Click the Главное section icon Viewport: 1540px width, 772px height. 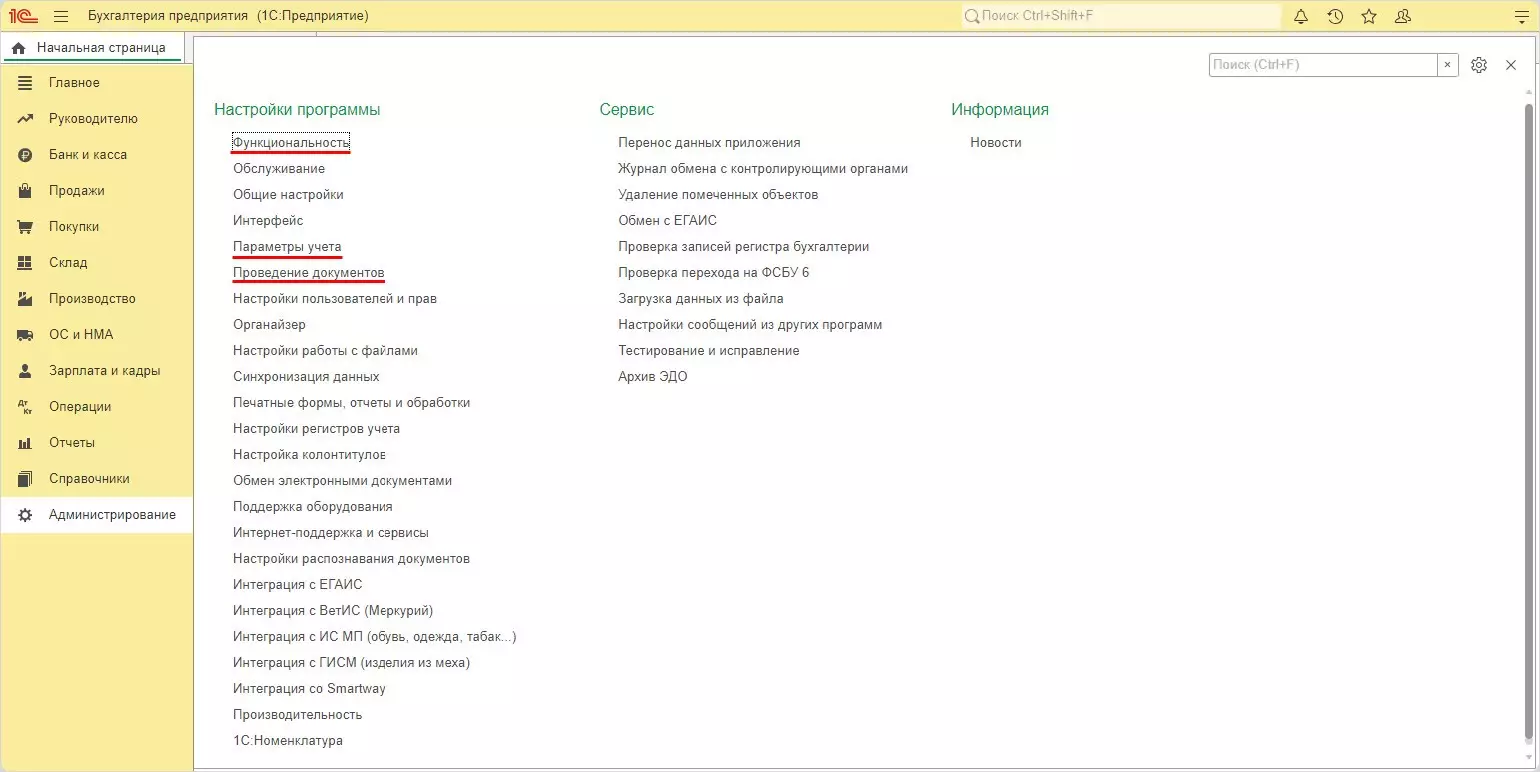[26, 83]
